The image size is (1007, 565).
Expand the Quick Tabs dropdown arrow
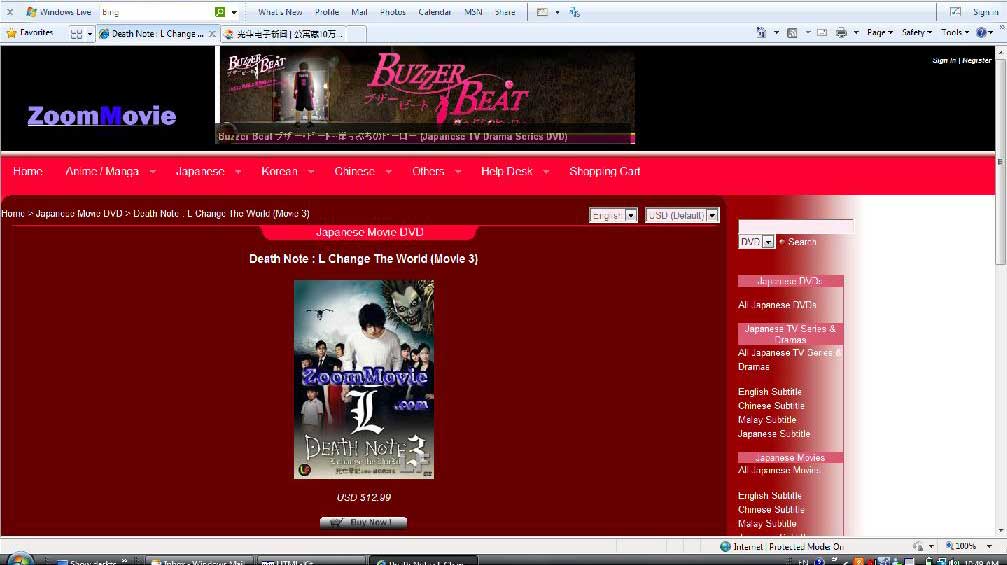pos(90,33)
